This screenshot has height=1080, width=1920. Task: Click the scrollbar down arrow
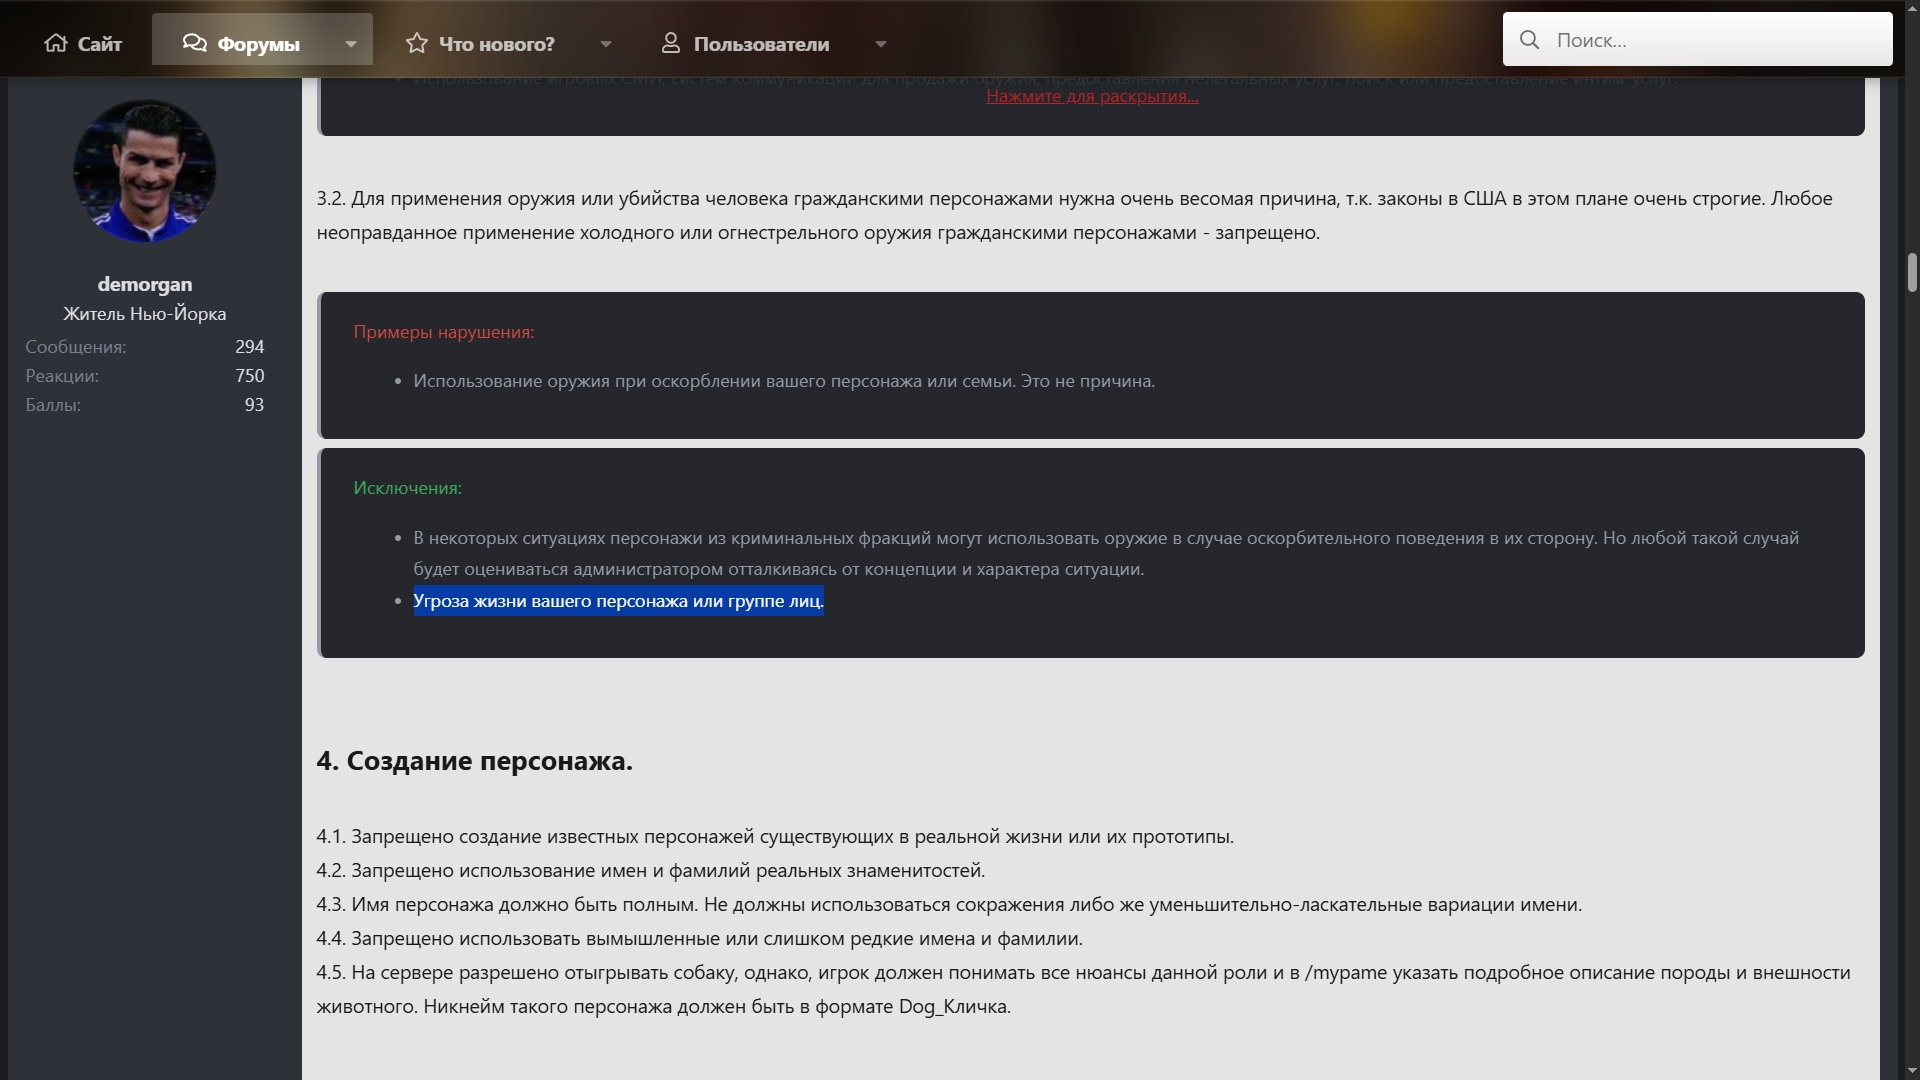tap(1912, 1069)
